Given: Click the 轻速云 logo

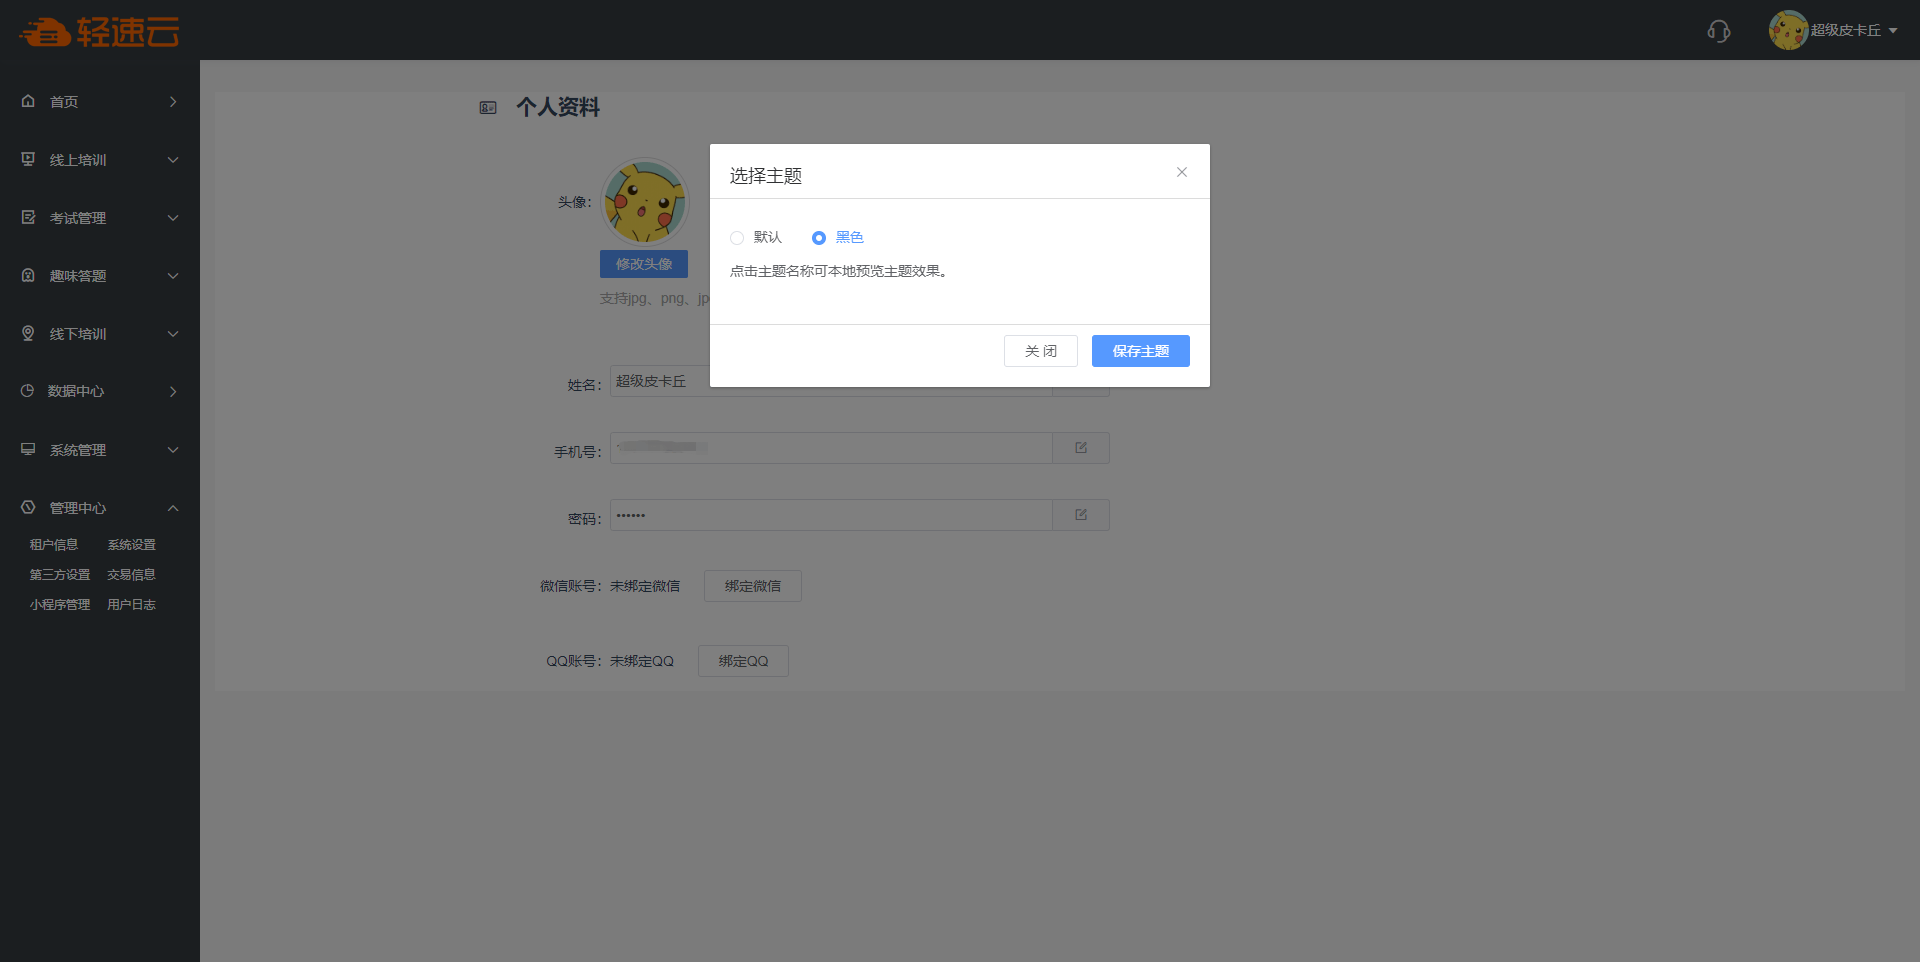Looking at the screenshot, I should tap(99, 32).
